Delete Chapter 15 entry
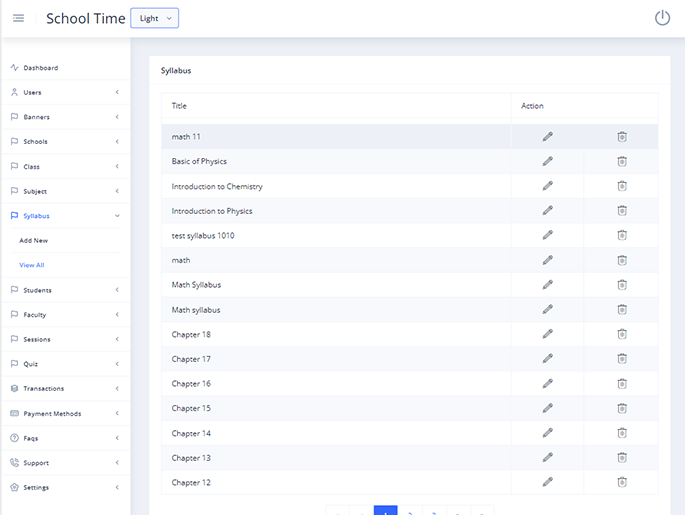This screenshot has height=515, width=685. tap(622, 408)
